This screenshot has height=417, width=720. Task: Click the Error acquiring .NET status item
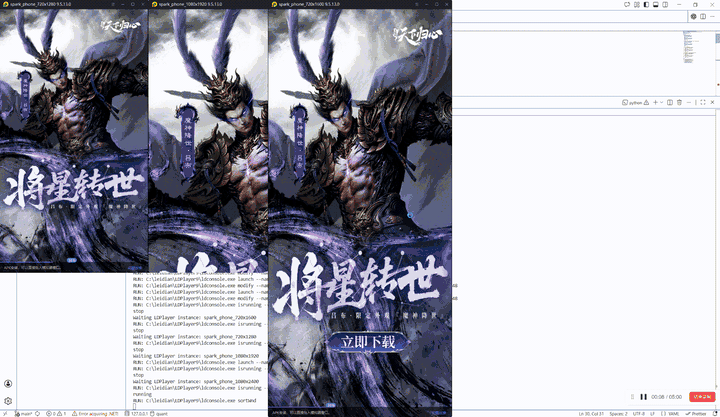pyautogui.click(x=95, y=414)
